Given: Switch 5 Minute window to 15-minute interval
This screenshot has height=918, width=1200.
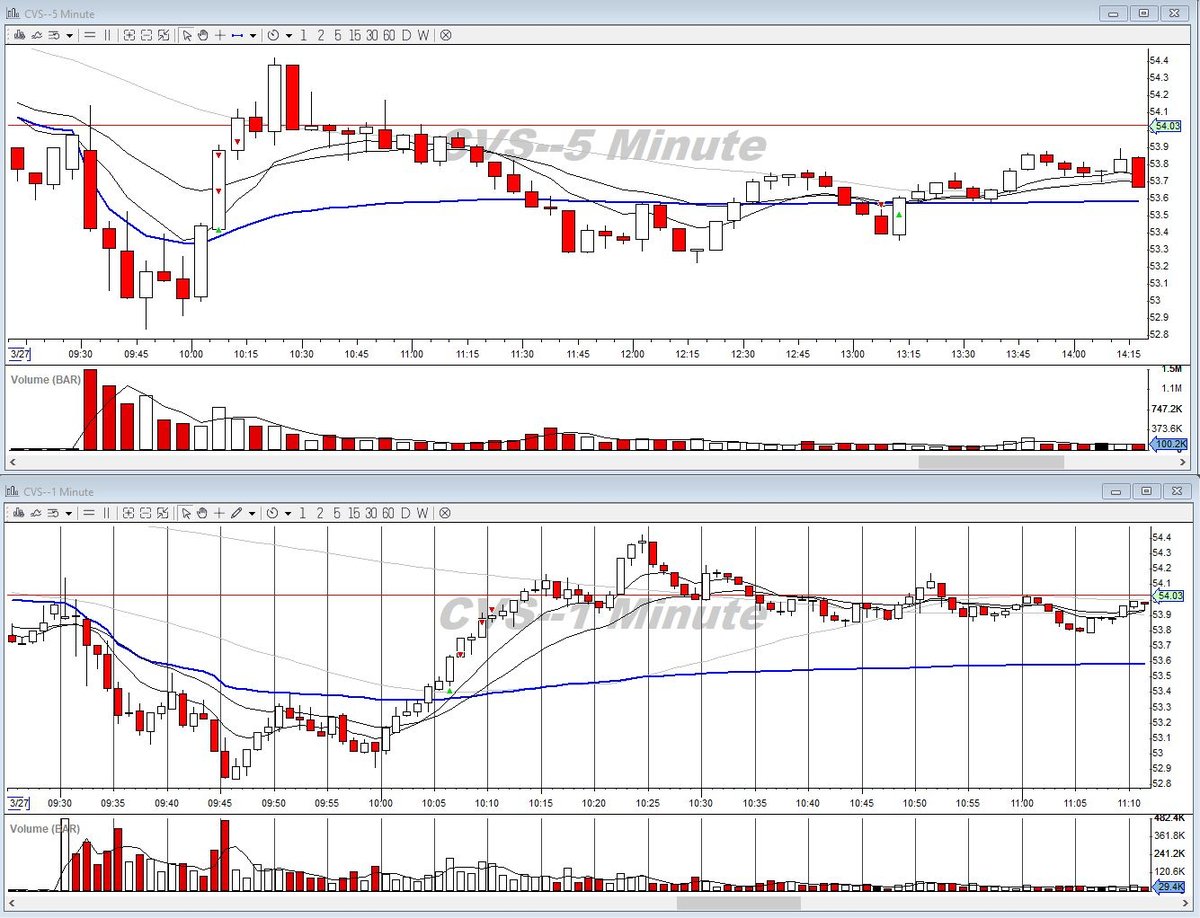Looking at the screenshot, I should [355, 35].
